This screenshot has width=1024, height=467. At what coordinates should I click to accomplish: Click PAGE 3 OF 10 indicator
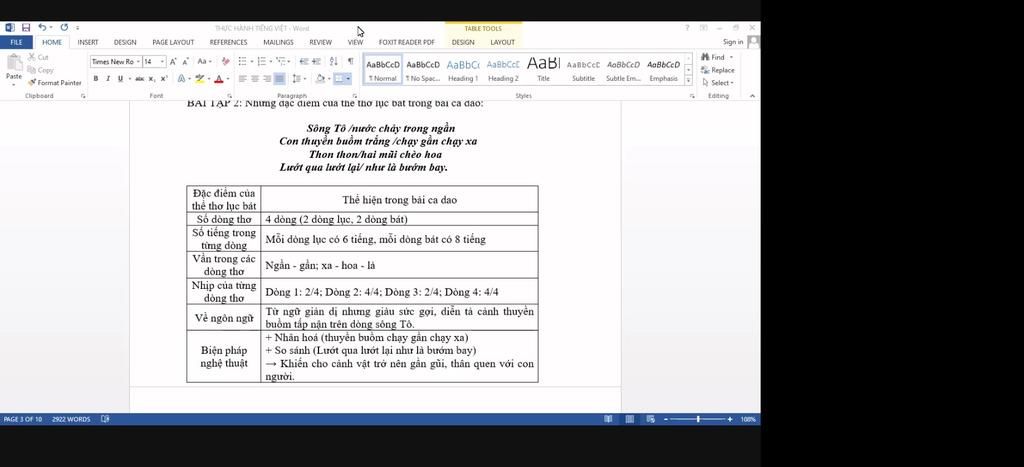[23, 419]
